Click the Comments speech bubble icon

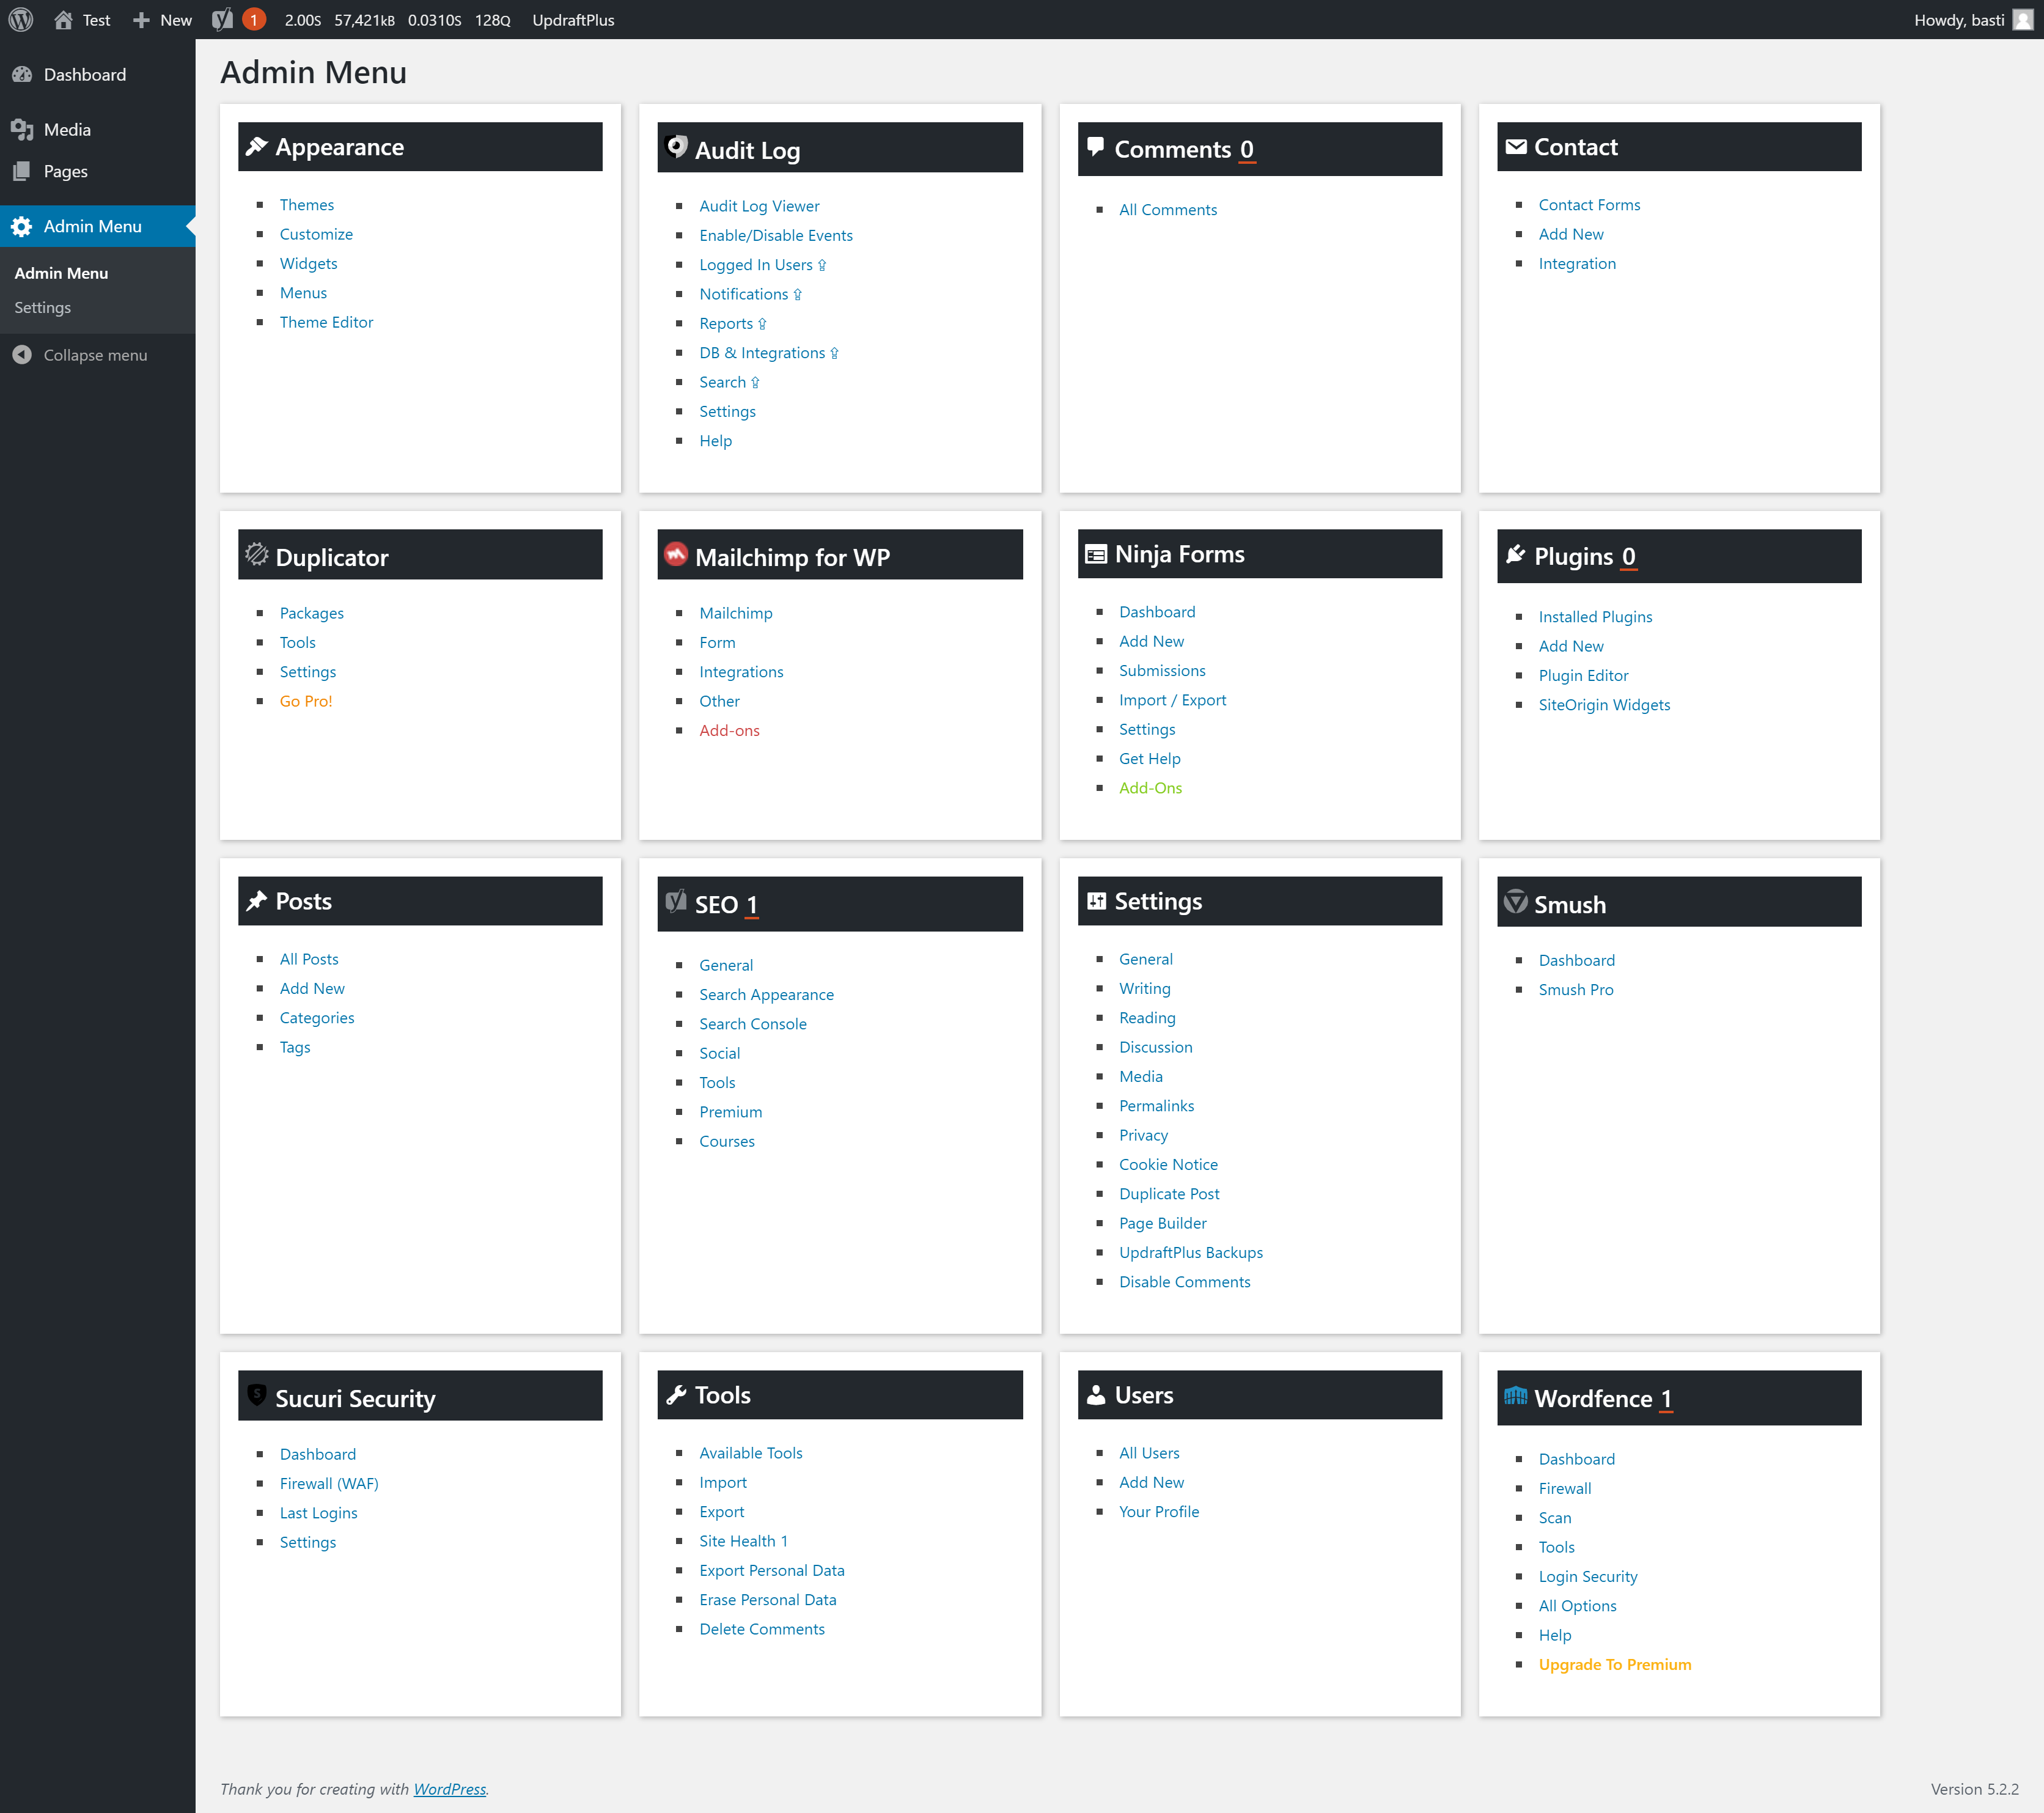[x=1095, y=146]
